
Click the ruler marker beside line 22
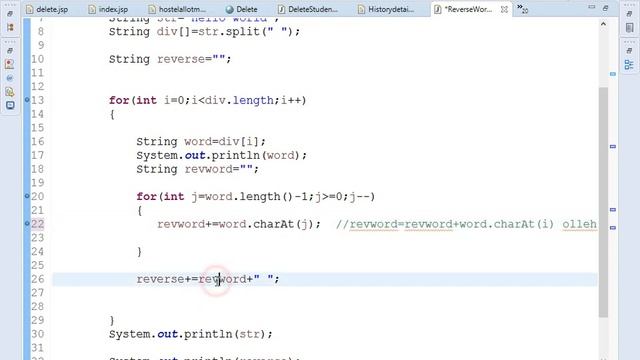27,223
